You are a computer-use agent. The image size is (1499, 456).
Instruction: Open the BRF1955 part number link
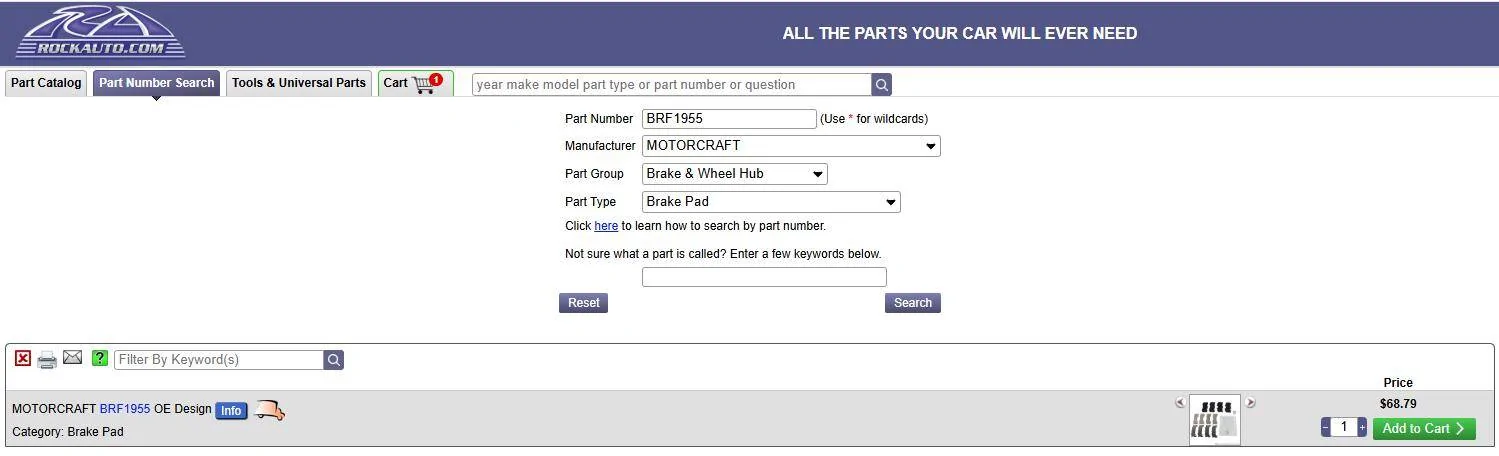pos(125,409)
